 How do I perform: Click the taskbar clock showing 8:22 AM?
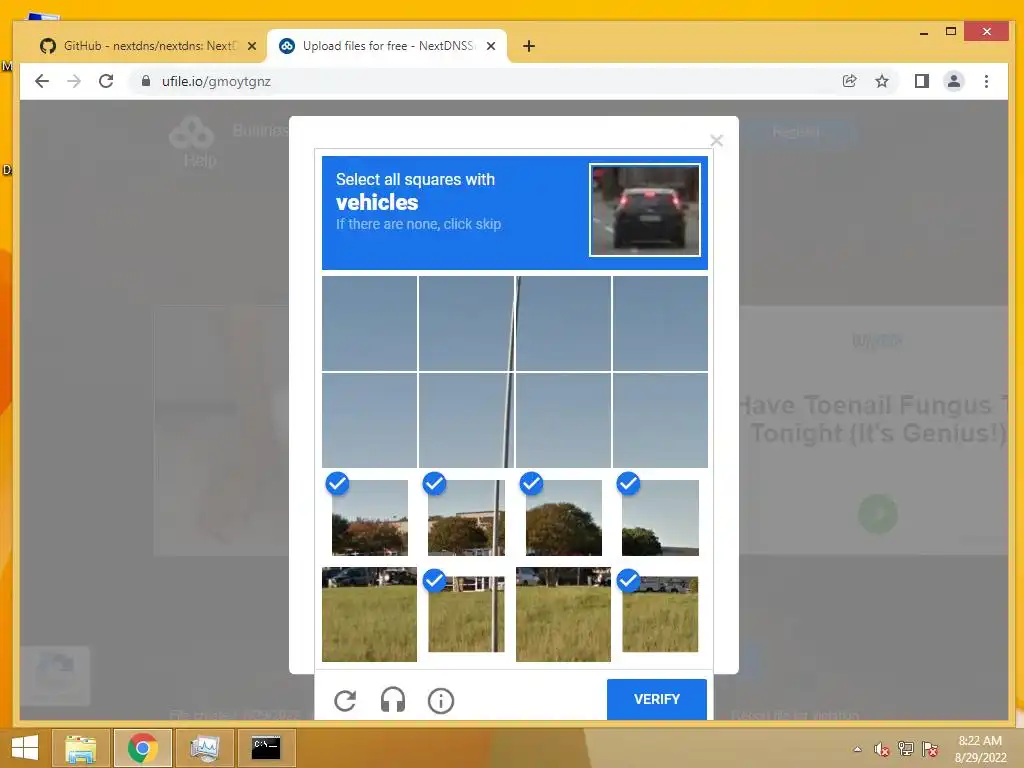click(x=980, y=749)
